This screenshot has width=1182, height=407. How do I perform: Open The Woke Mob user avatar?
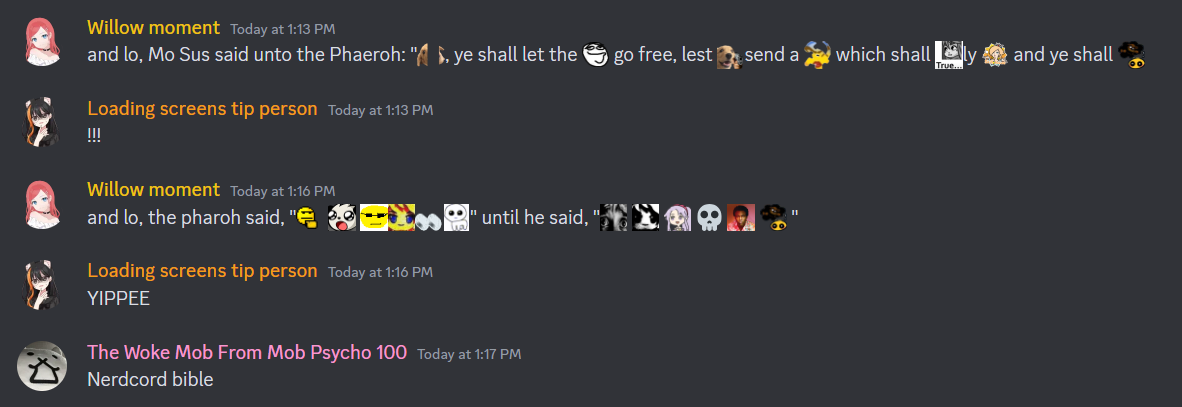[42, 366]
